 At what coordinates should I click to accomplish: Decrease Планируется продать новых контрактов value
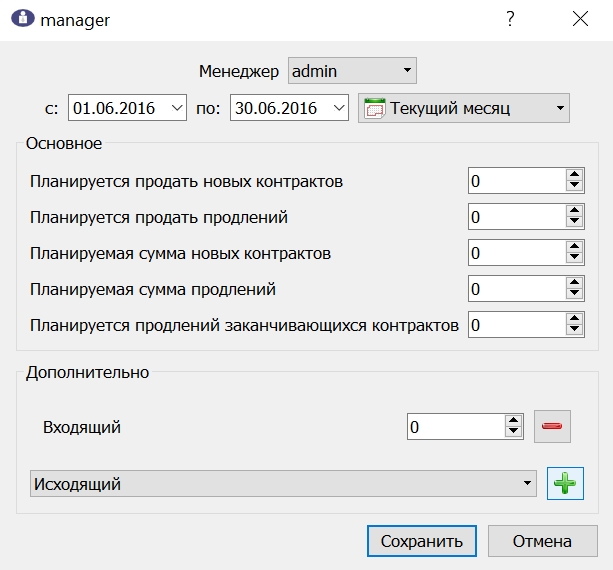(x=574, y=186)
